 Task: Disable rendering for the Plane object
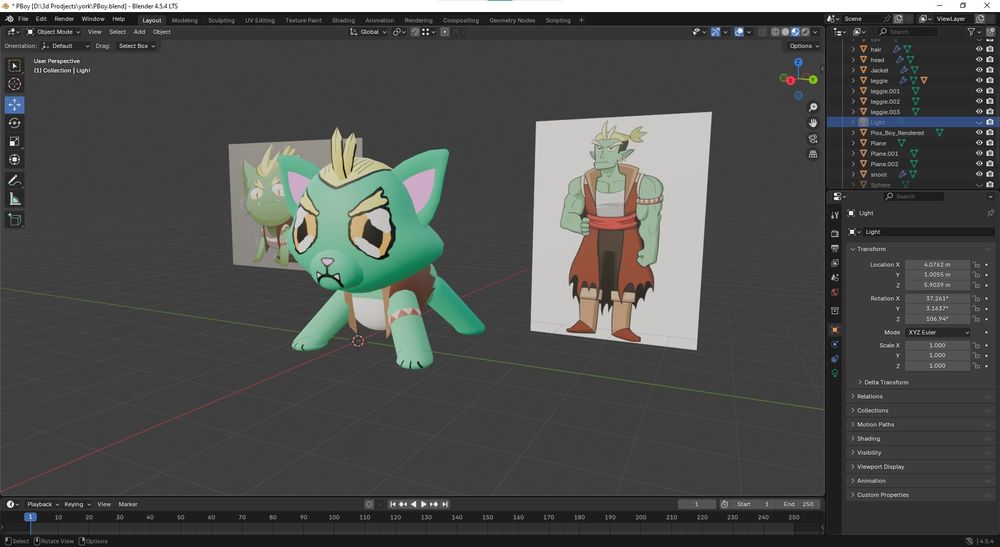click(x=990, y=143)
